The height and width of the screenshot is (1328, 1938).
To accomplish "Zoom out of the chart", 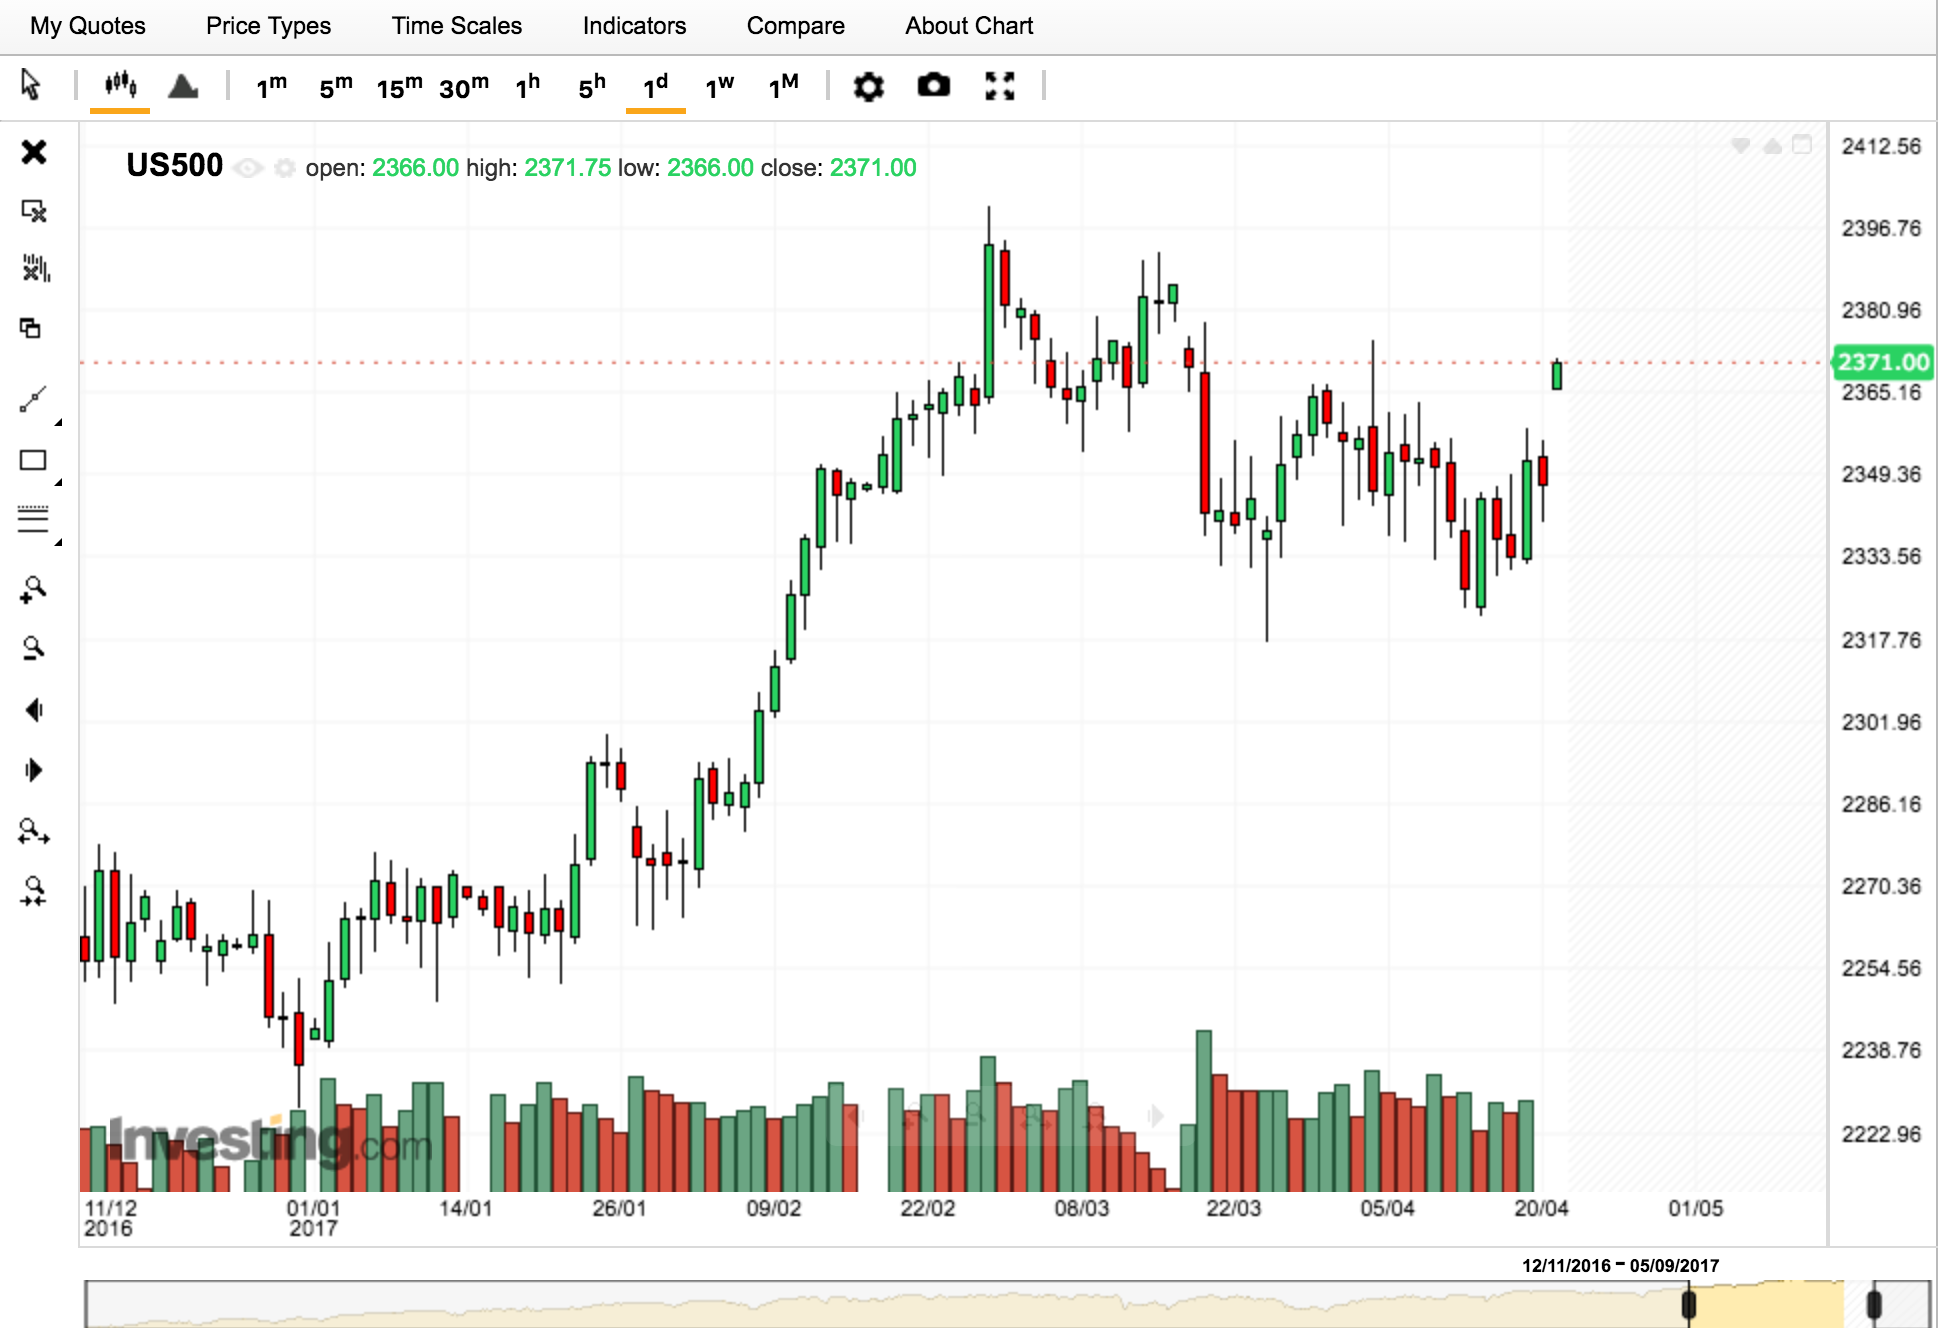I will [x=33, y=649].
